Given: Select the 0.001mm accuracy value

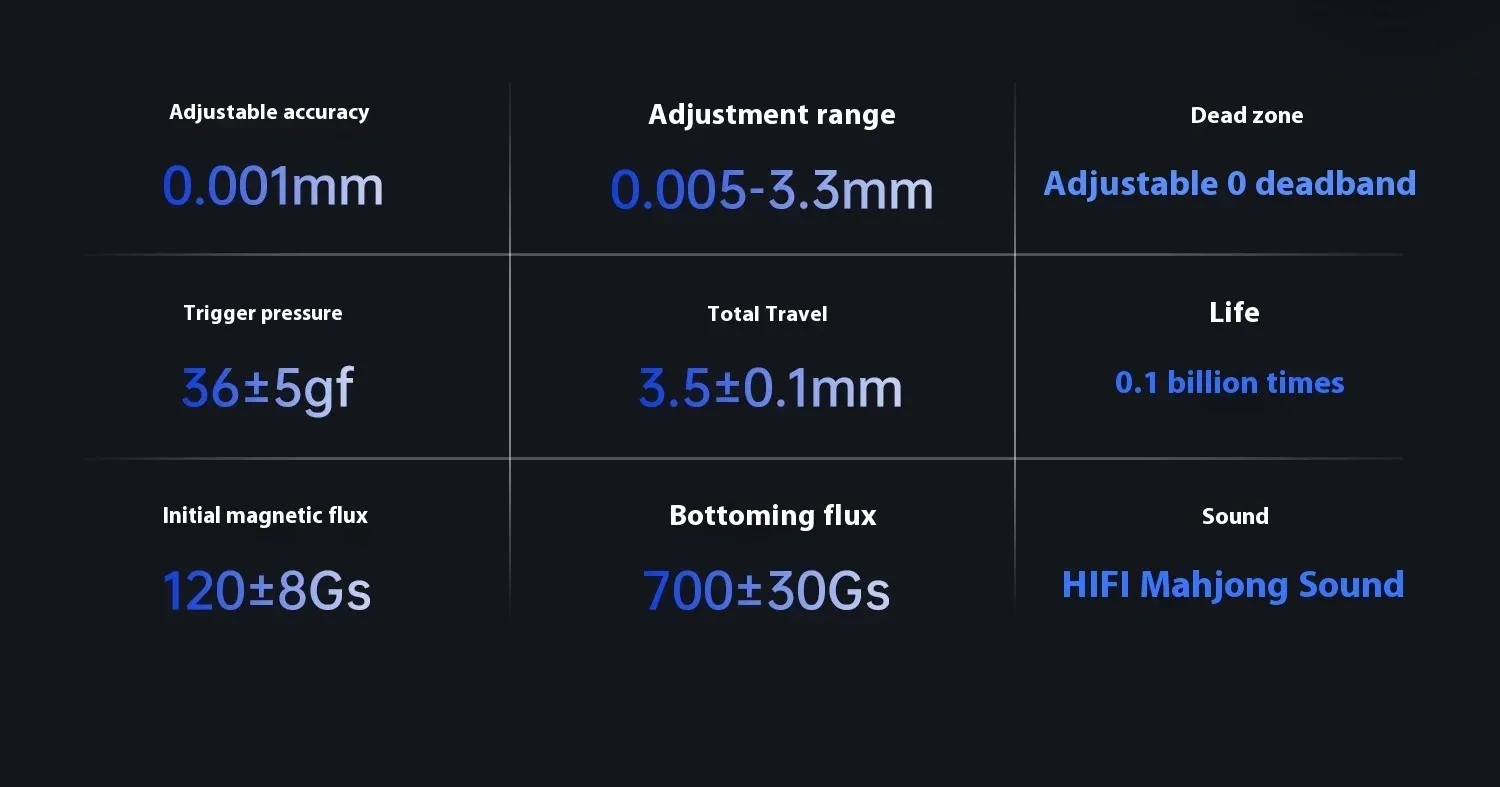Looking at the screenshot, I should point(273,186).
